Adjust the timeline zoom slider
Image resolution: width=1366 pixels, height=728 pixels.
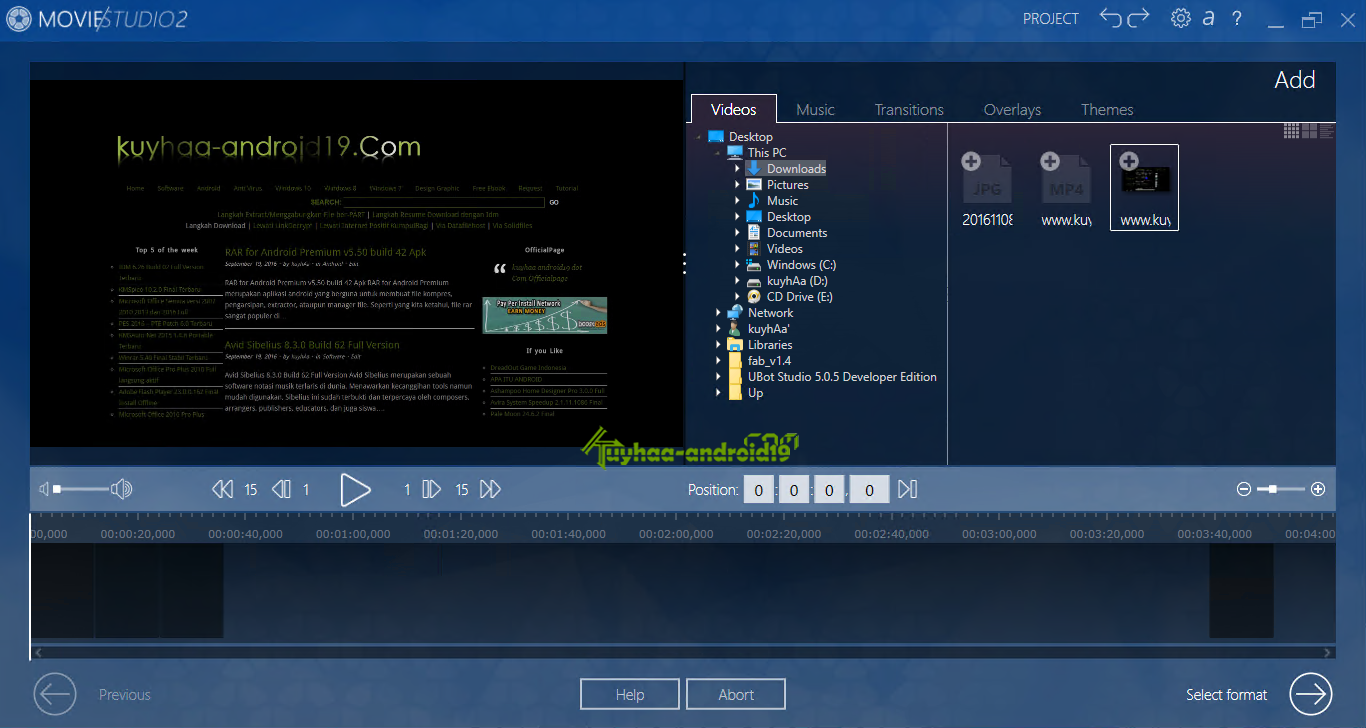(x=1281, y=489)
